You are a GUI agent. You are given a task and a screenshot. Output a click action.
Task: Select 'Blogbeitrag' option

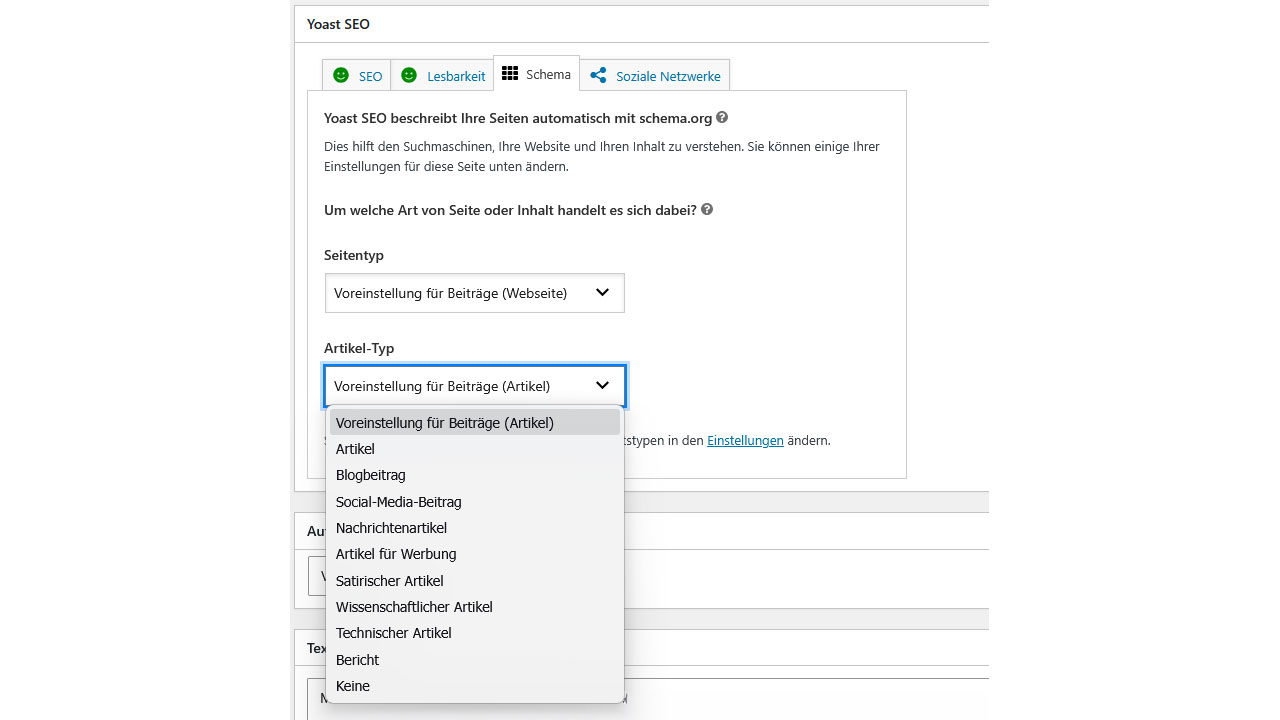pyautogui.click(x=475, y=475)
